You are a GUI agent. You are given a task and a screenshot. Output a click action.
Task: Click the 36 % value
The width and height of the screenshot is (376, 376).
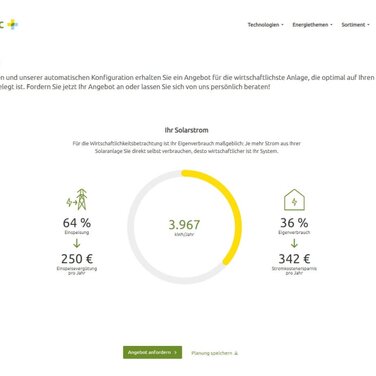click(x=294, y=223)
